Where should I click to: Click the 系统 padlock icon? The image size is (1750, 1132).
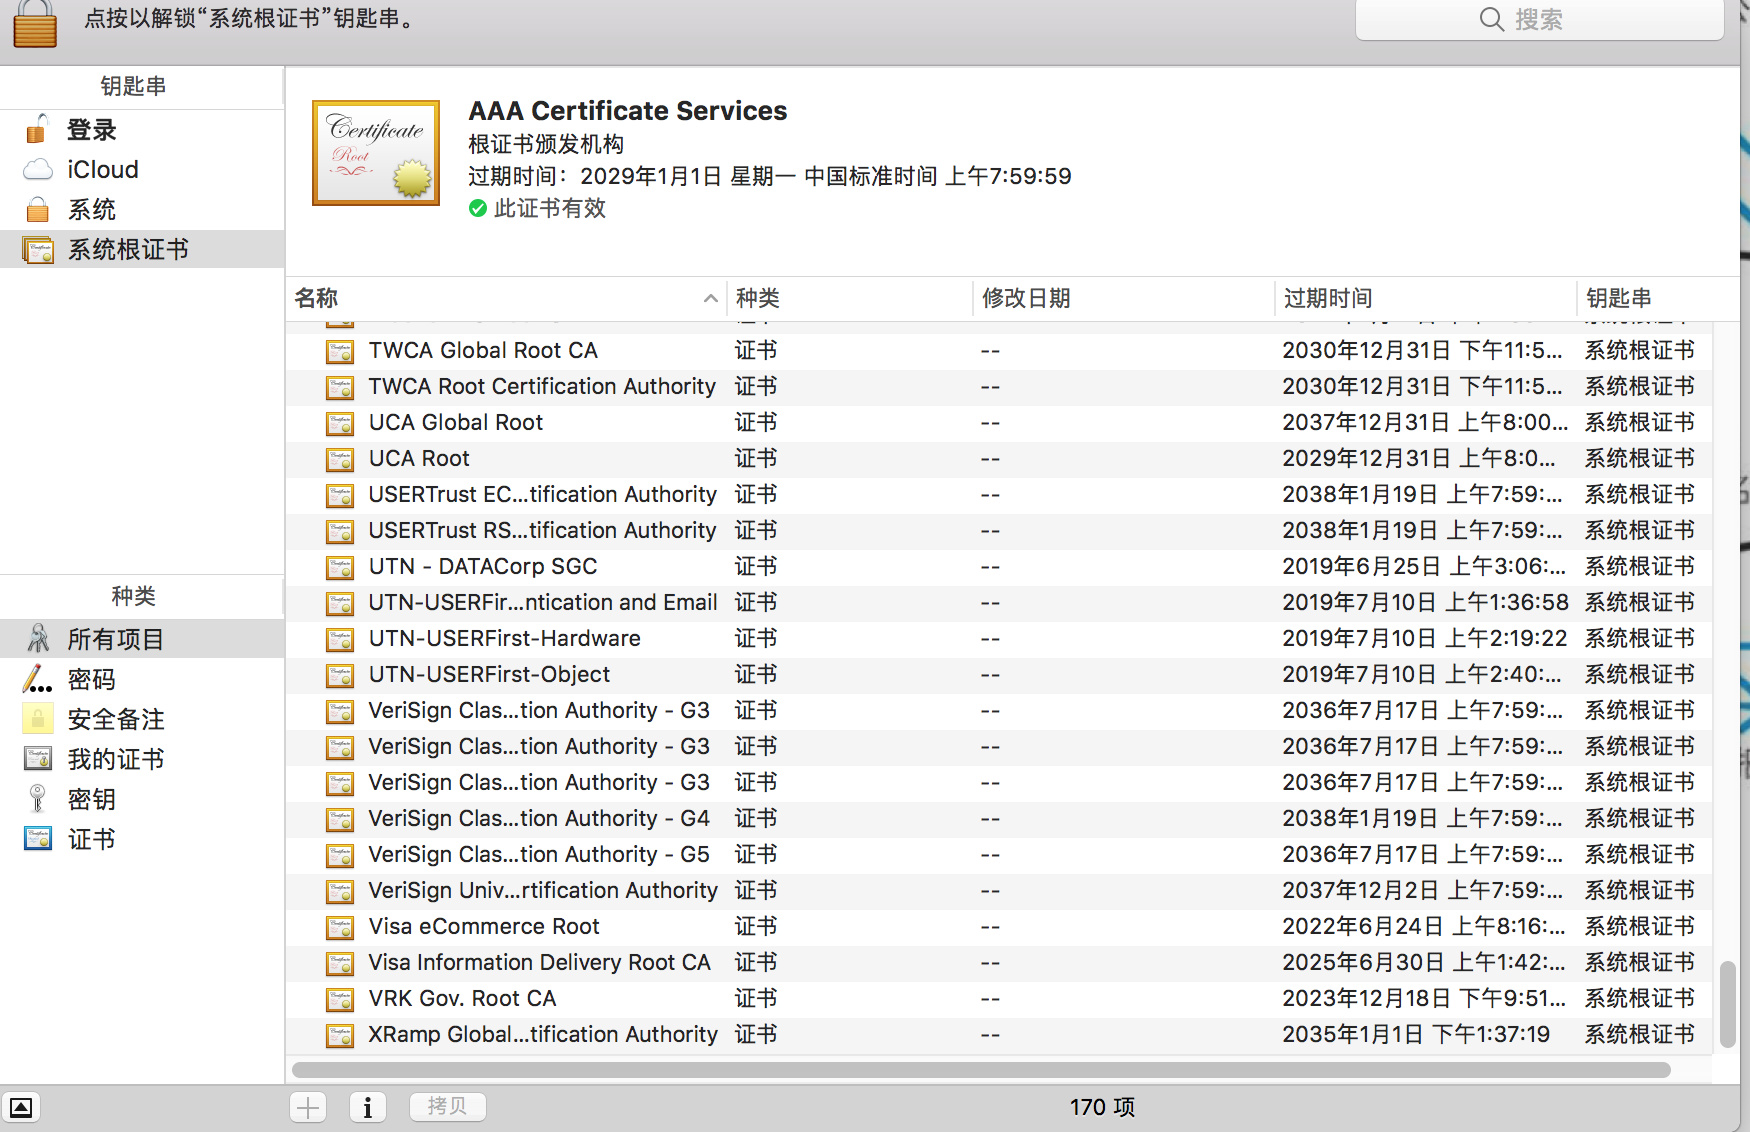[x=37, y=210]
